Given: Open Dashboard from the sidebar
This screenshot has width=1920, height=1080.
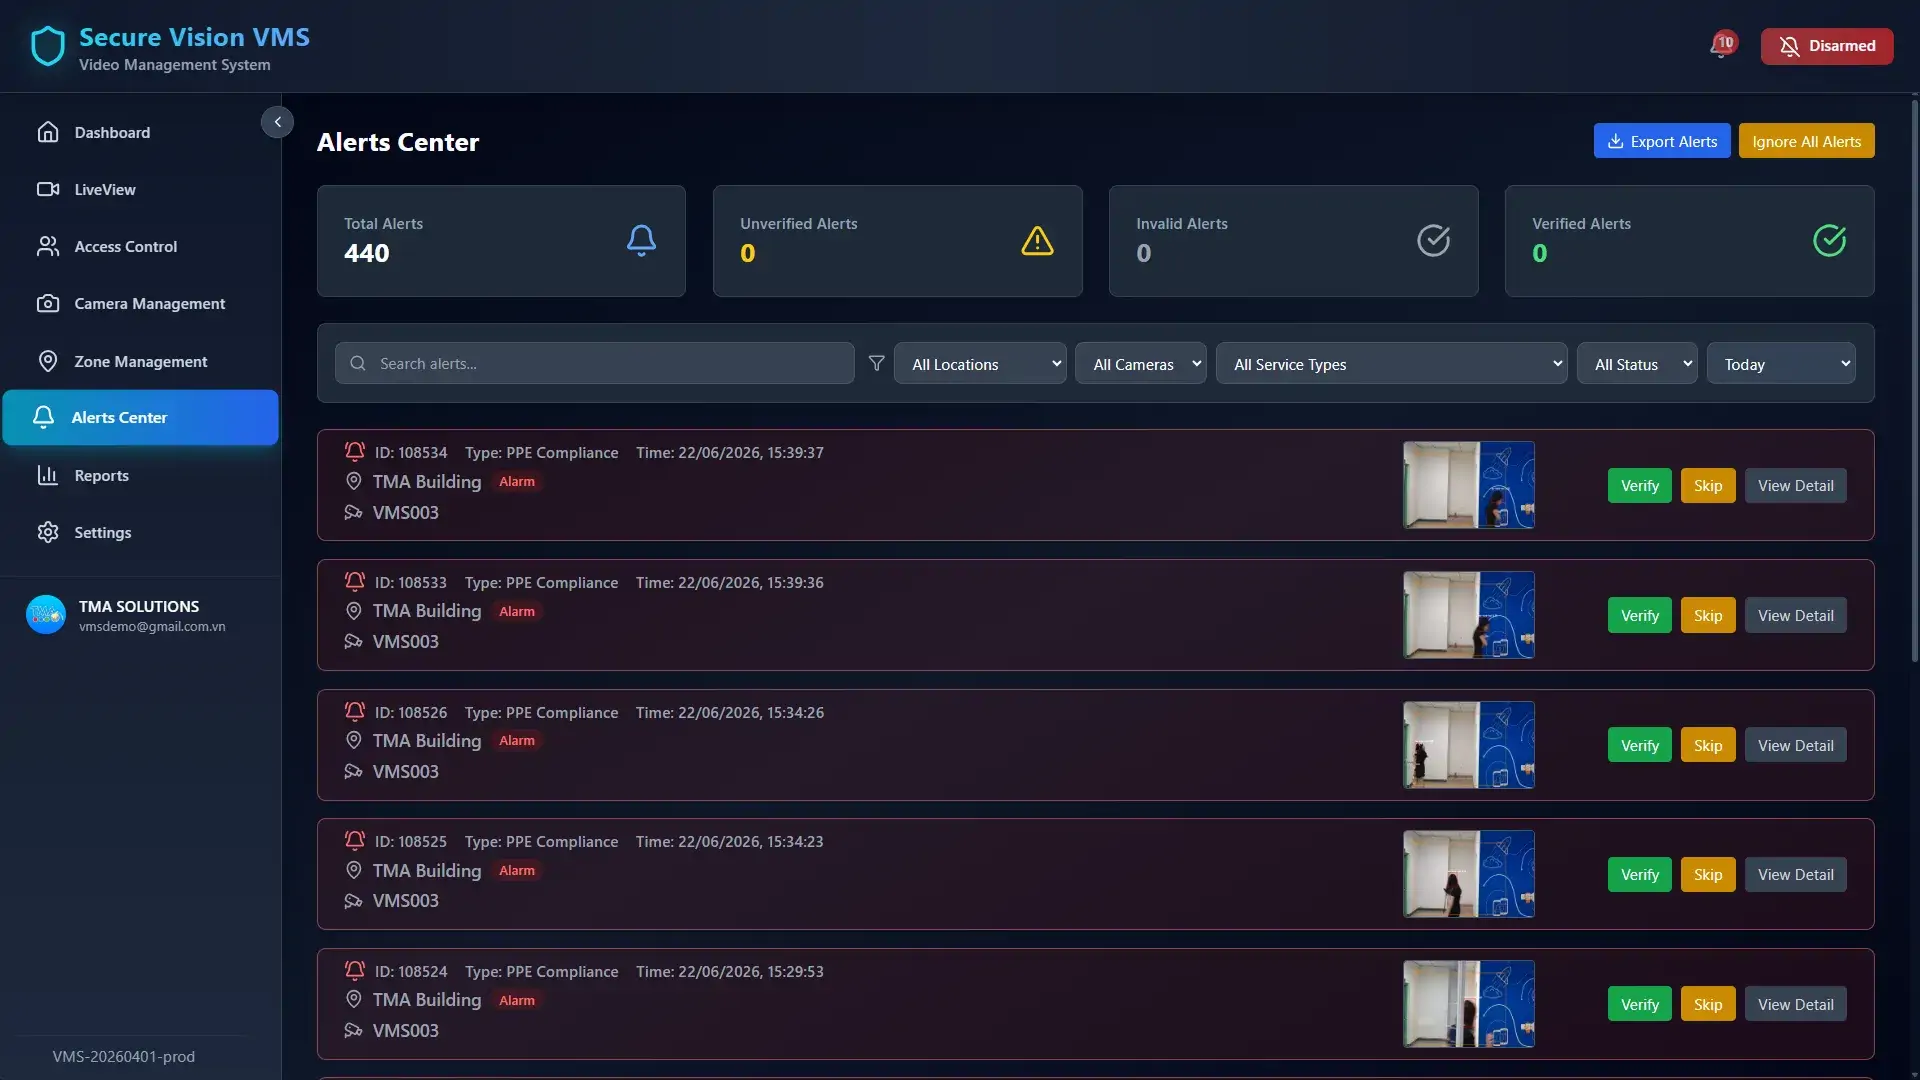Looking at the screenshot, I should (x=140, y=132).
